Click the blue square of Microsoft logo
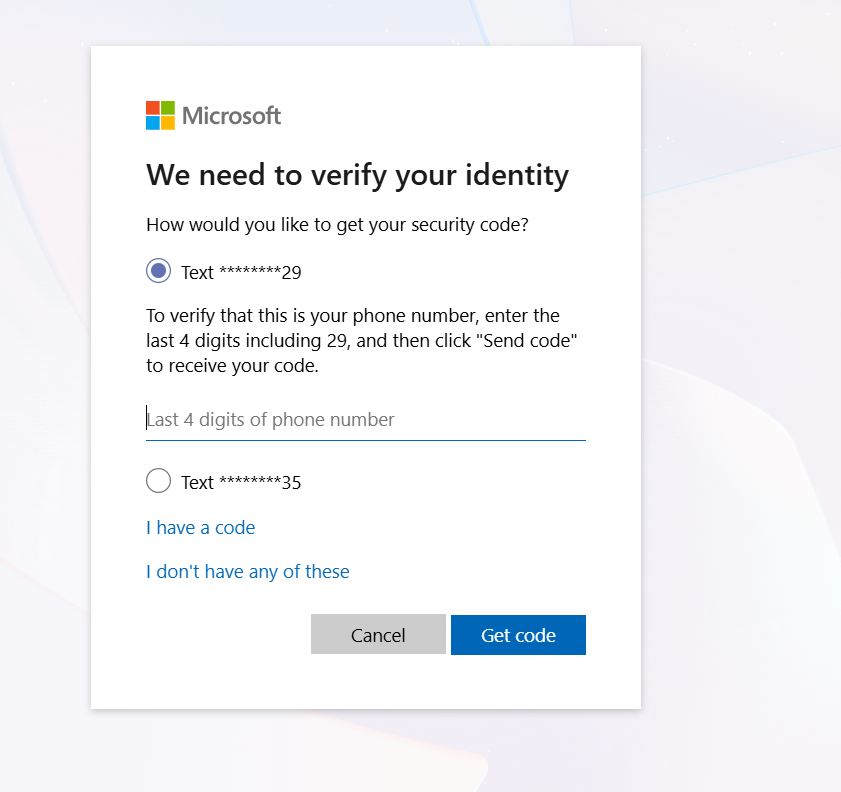This screenshot has width=841, height=792. point(153,123)
